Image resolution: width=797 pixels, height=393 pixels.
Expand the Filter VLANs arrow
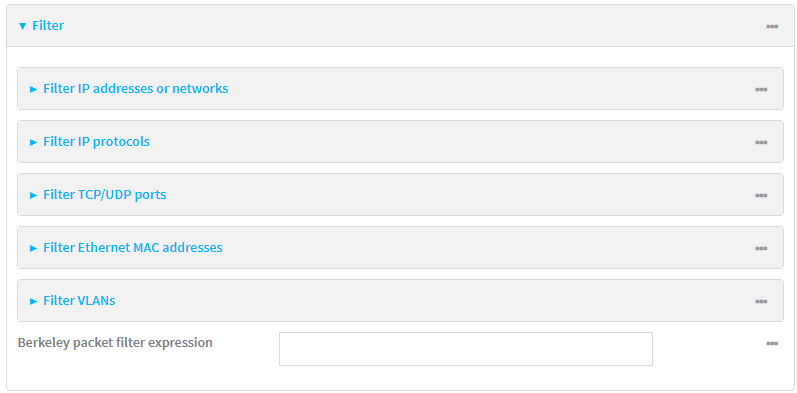click(x=34, y=301)
